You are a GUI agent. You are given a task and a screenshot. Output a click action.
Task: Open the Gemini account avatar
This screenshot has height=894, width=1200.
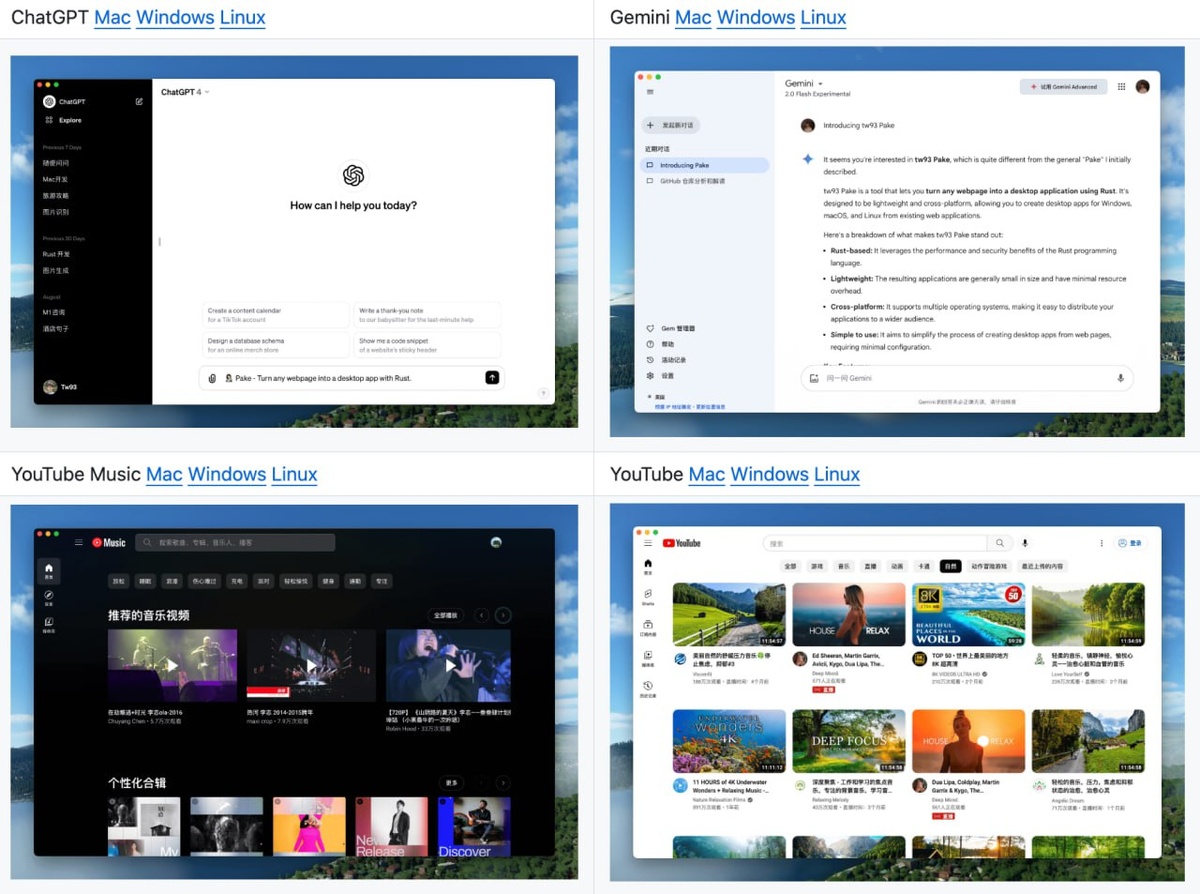point(1143,87)
